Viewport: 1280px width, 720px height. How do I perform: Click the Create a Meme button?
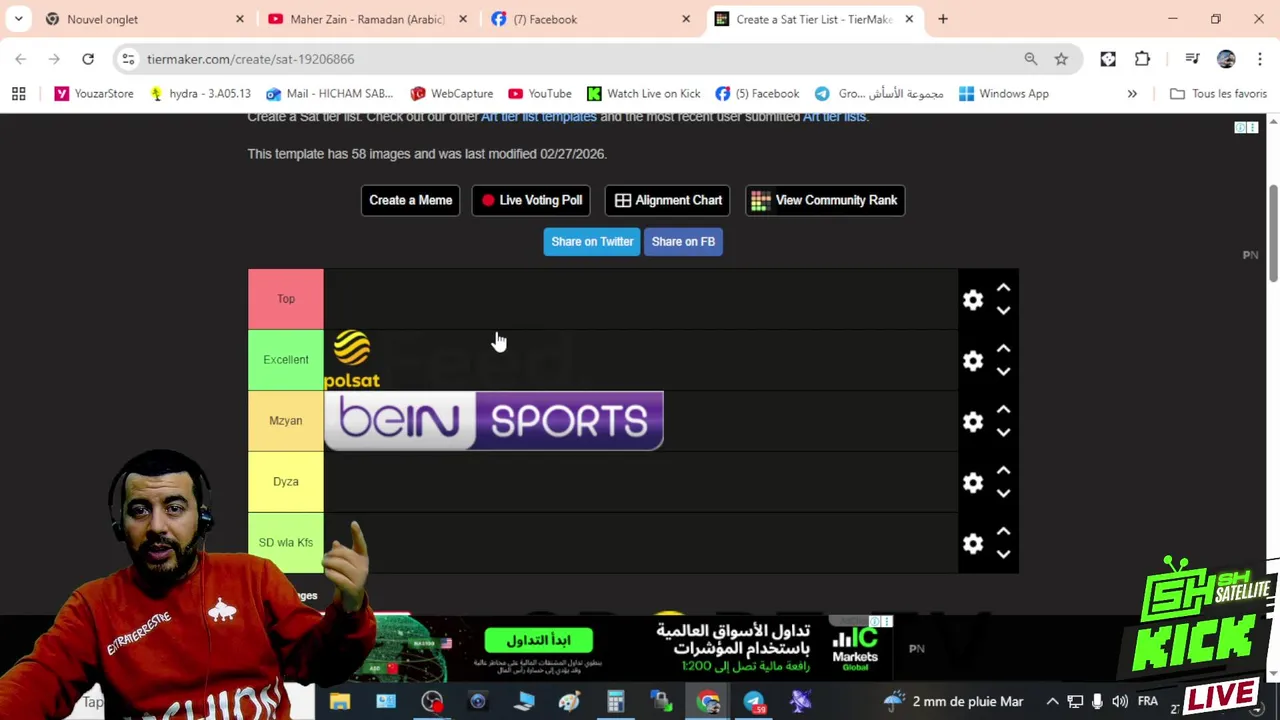410,200
